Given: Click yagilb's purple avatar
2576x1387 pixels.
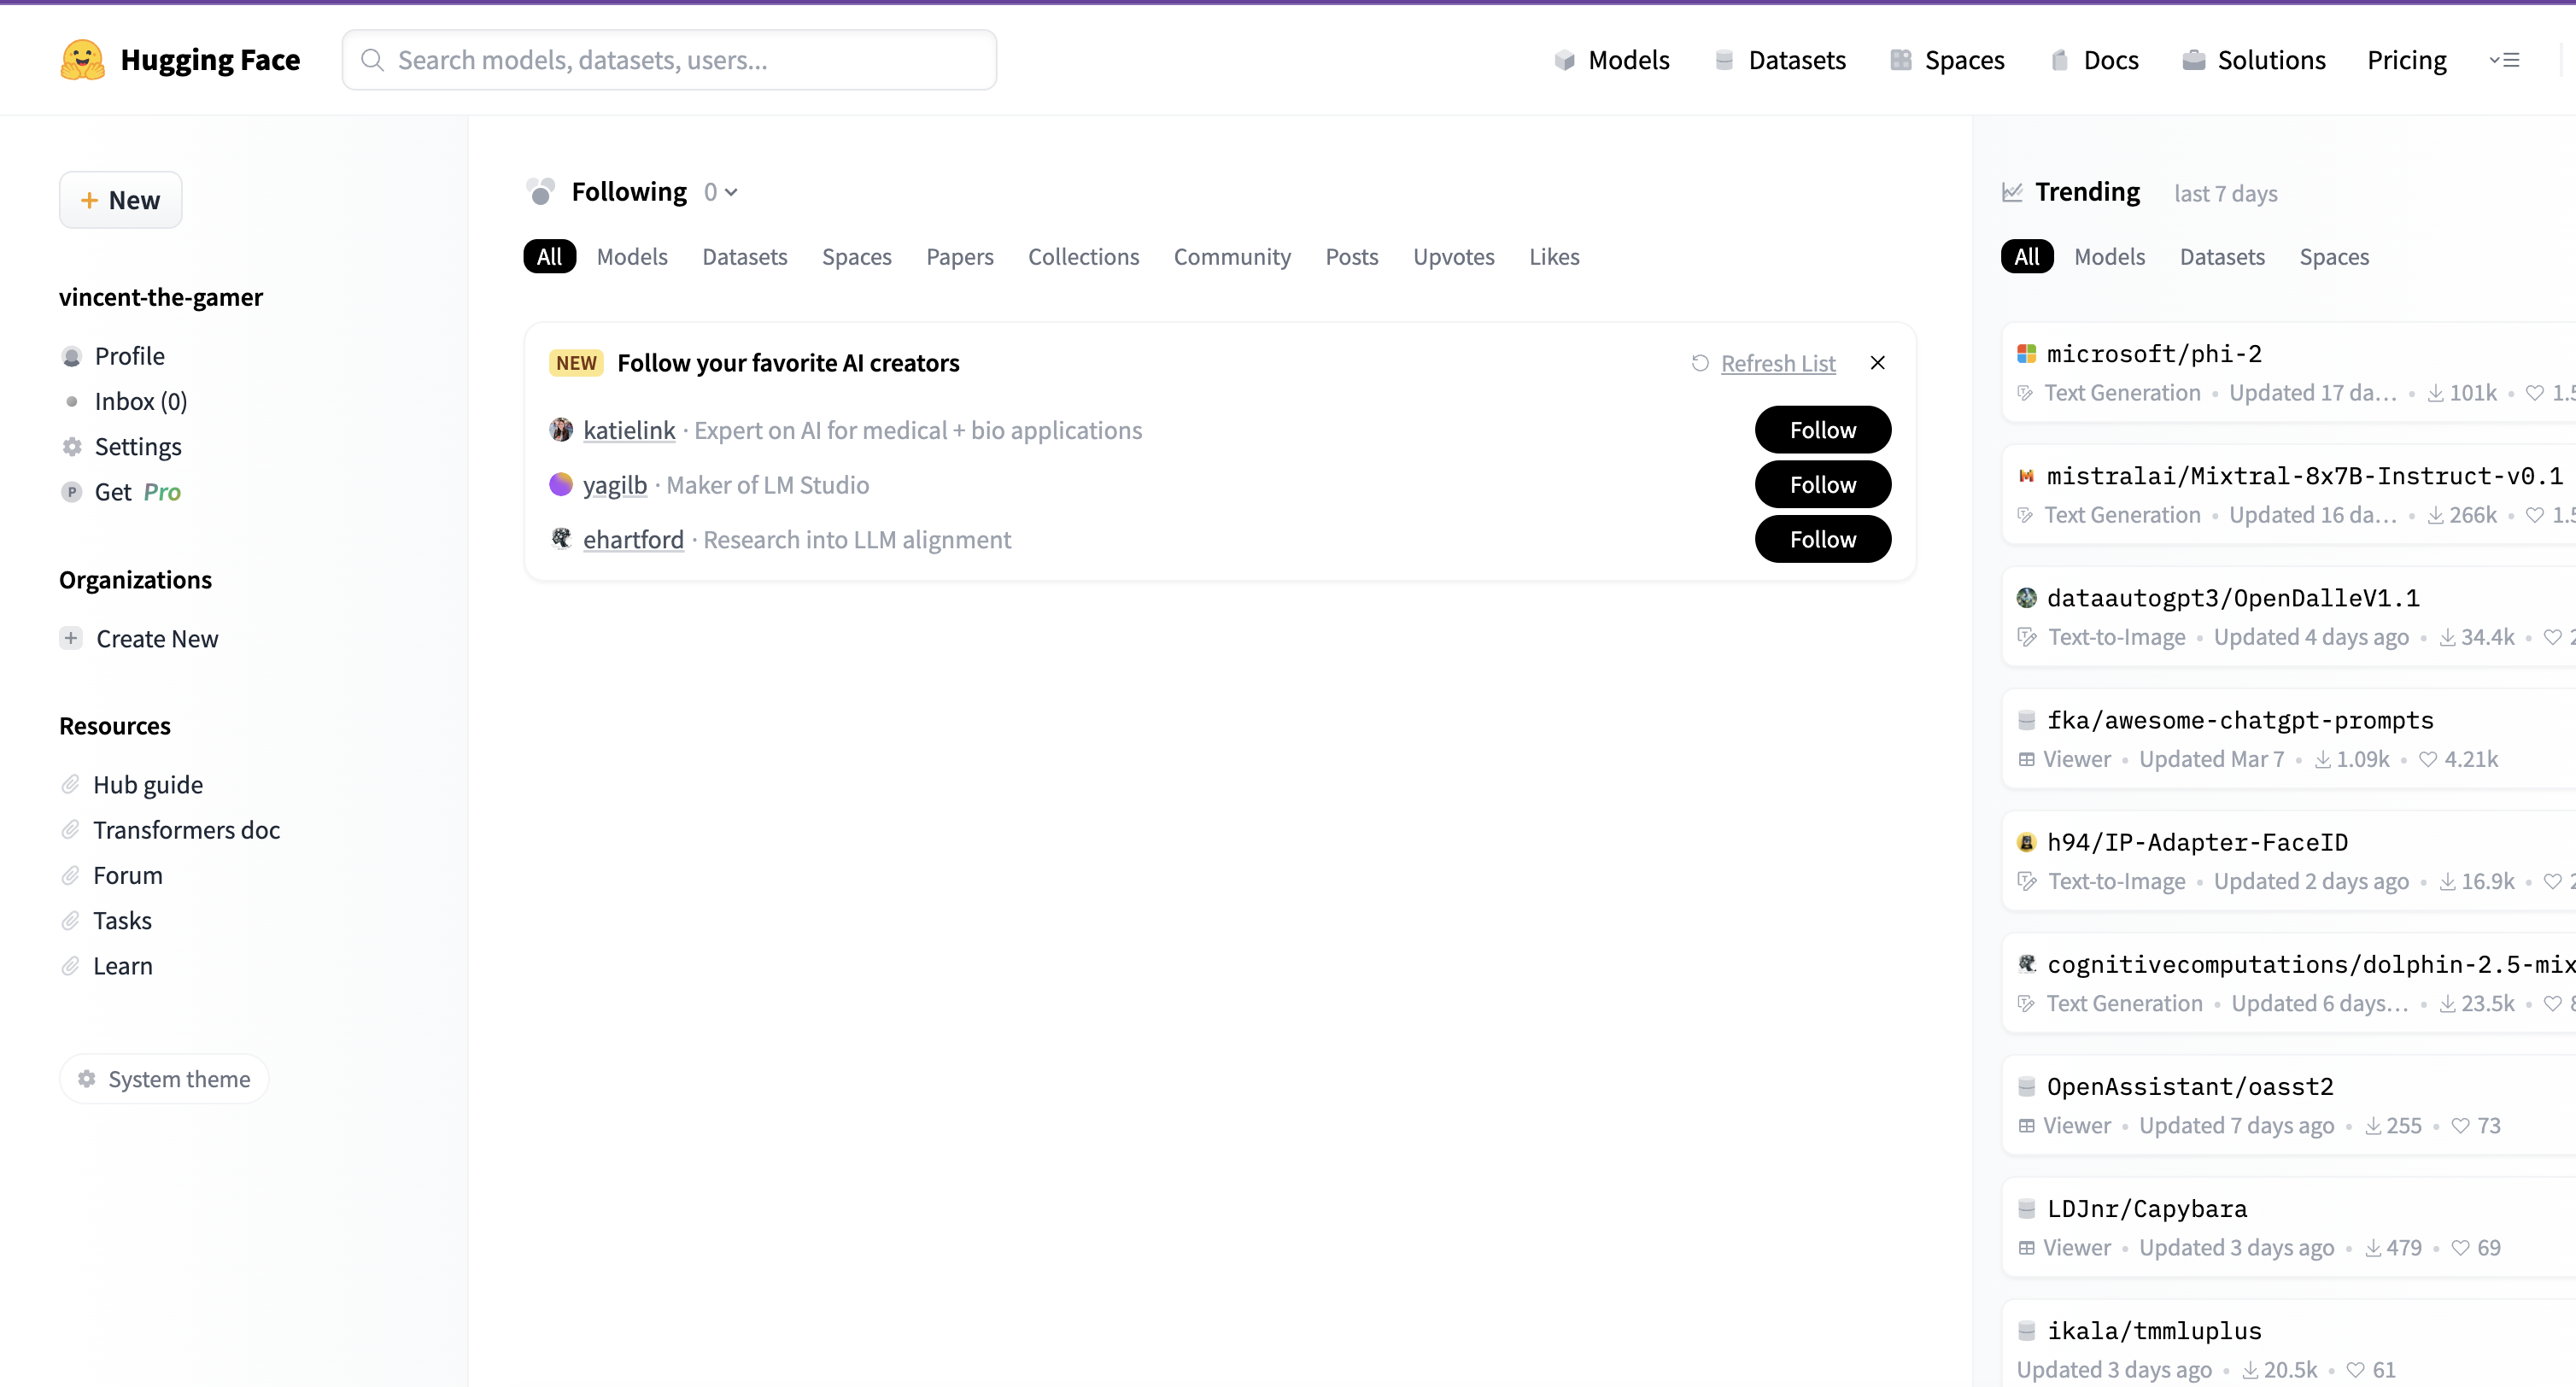Looking at the screenshot, I should [x=561, y=484].
